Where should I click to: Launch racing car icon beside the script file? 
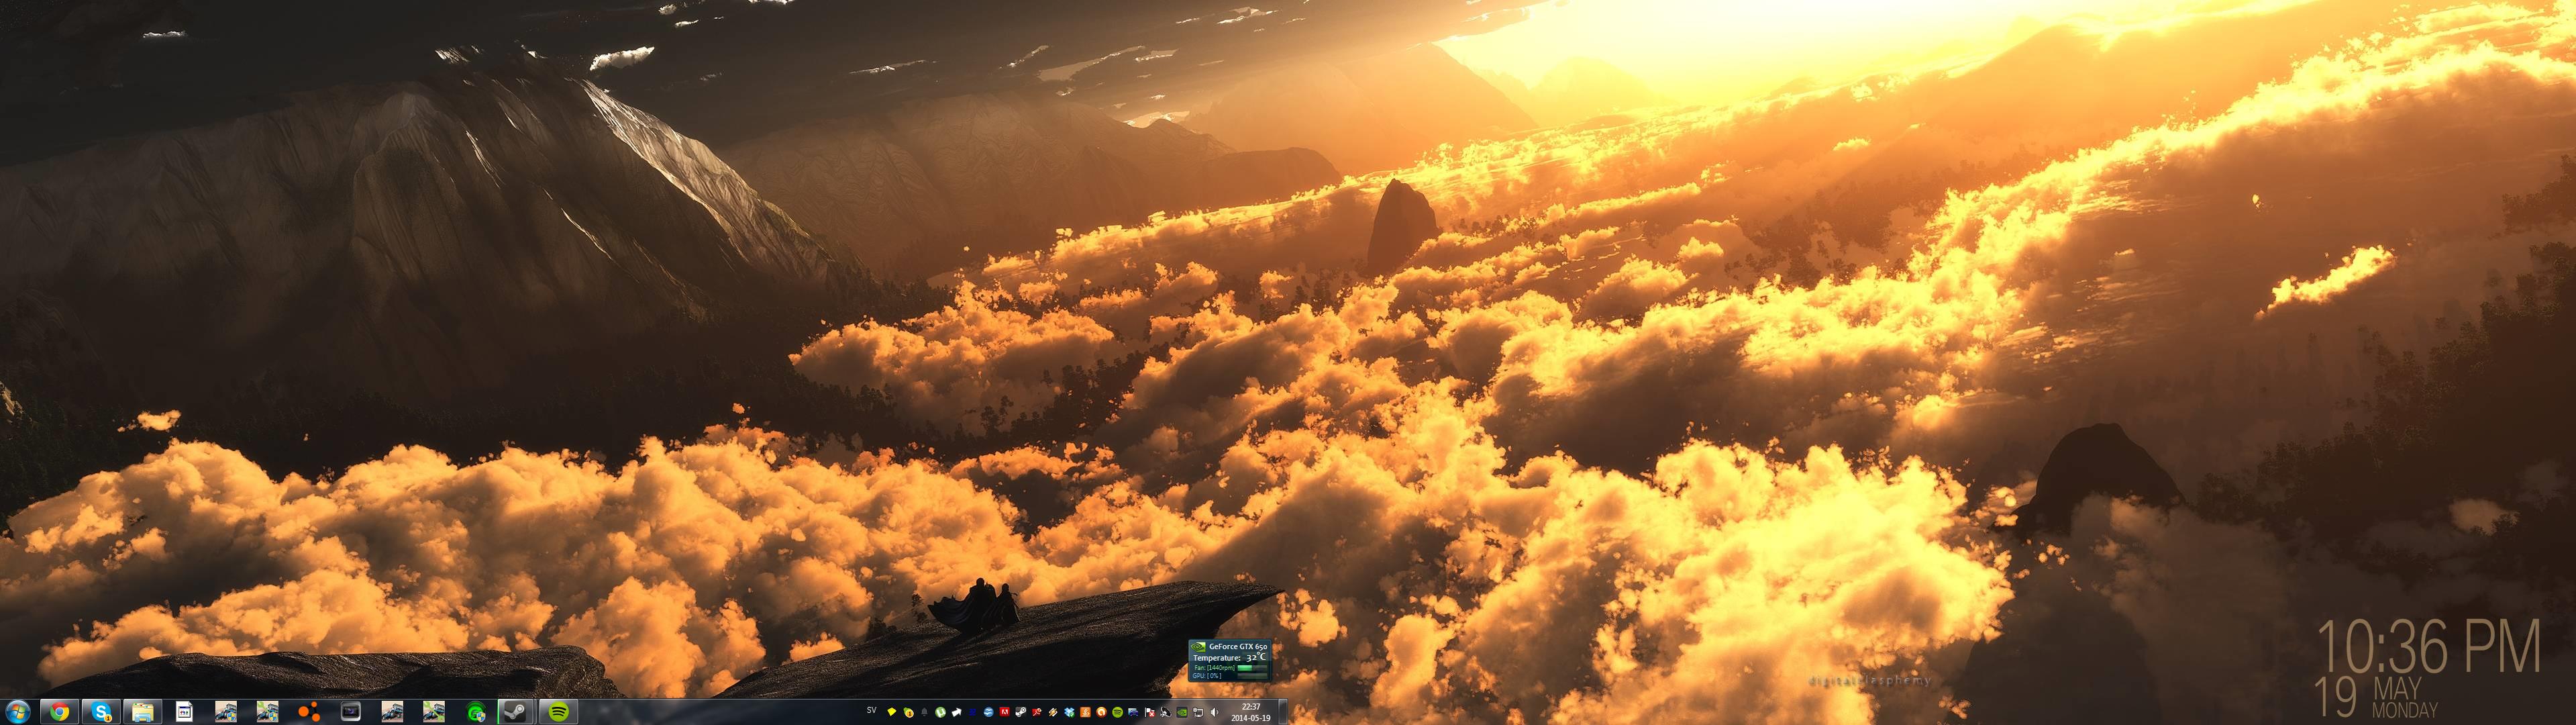(x=226, y=712)
